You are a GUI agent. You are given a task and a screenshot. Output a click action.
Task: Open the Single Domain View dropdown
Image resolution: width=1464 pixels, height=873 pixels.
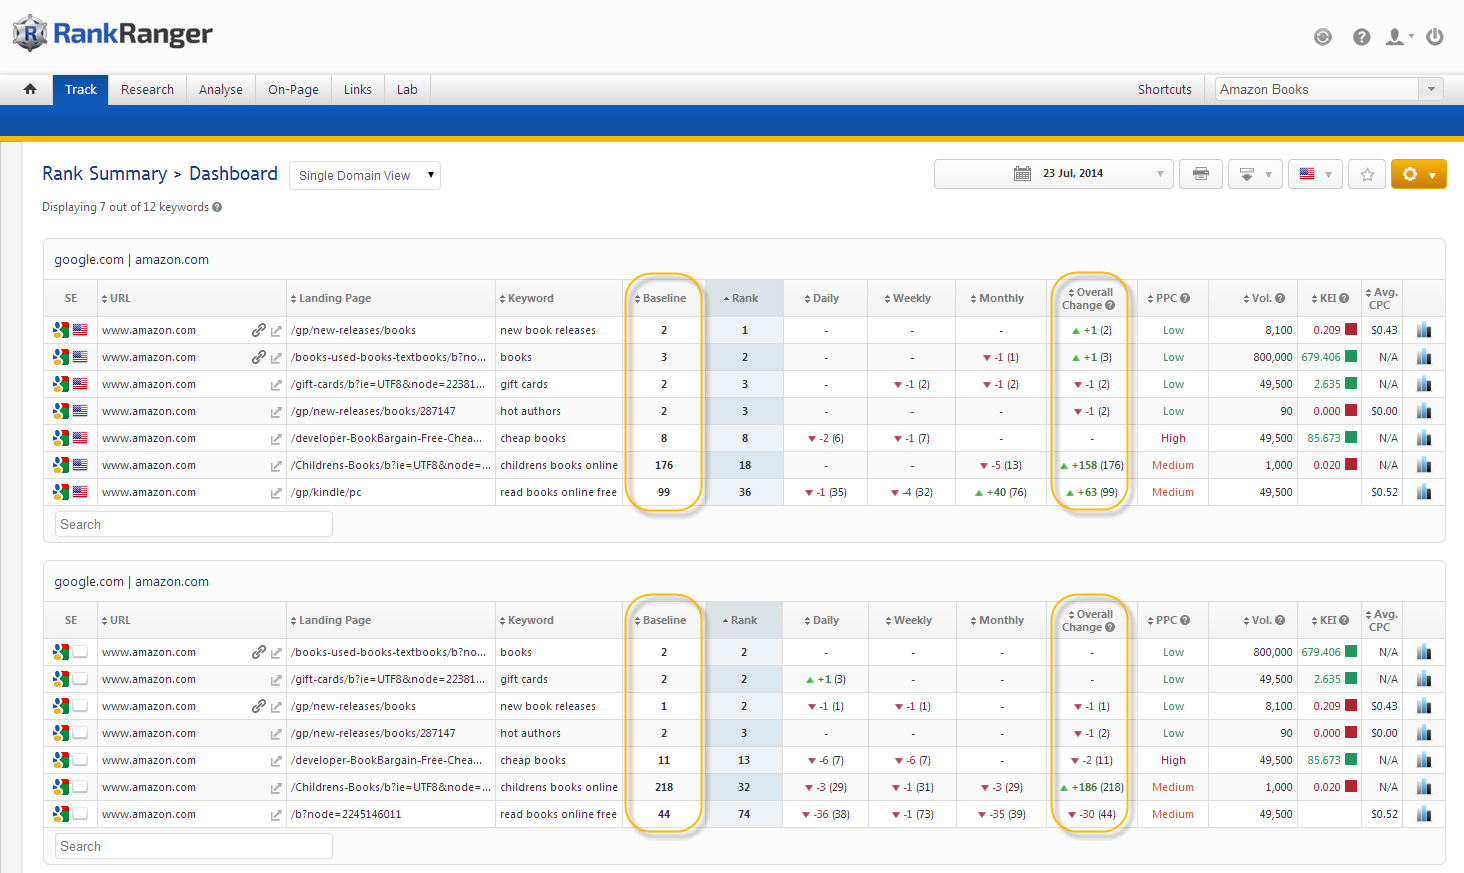click(x=365, y=175)
